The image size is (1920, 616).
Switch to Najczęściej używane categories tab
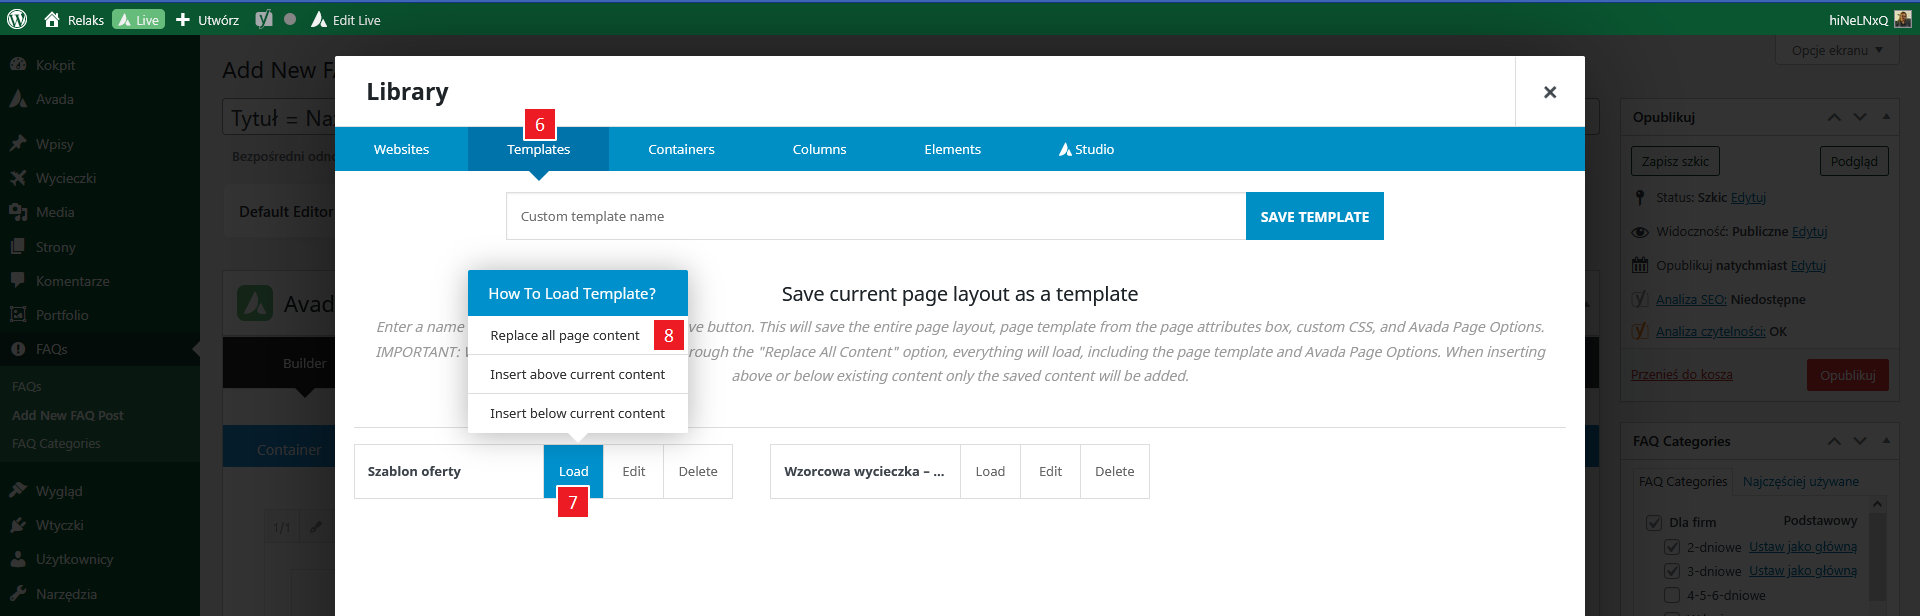point(1800,482)
